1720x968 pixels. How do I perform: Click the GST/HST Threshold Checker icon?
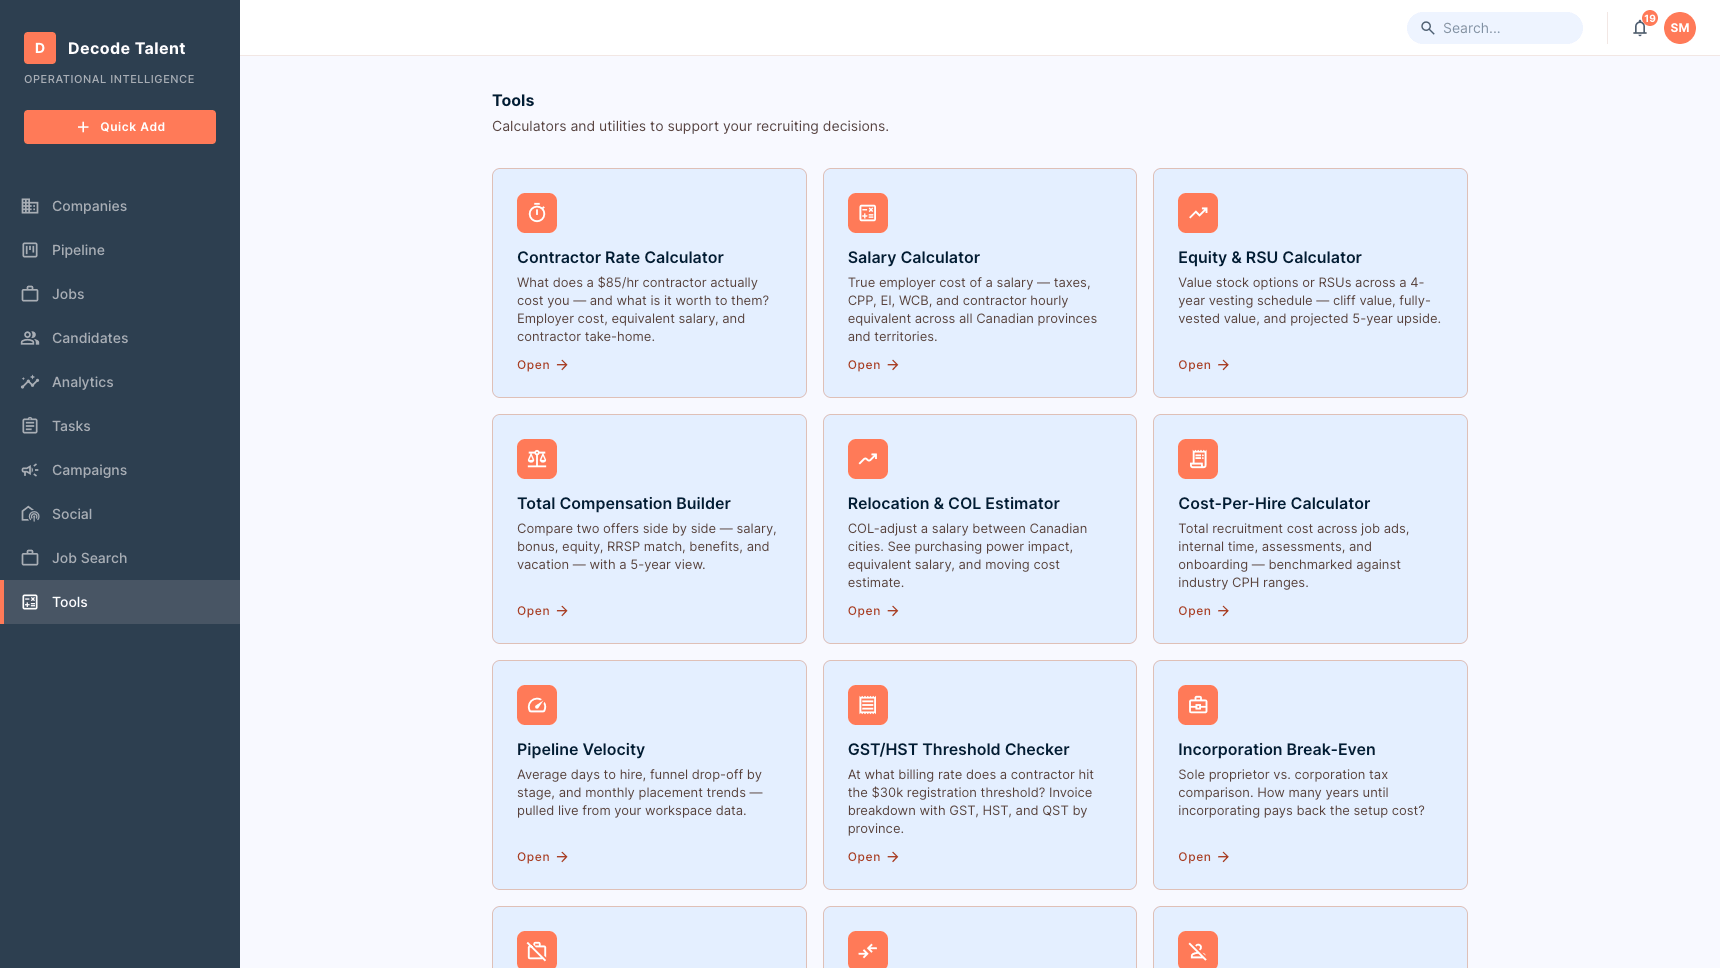868,705
